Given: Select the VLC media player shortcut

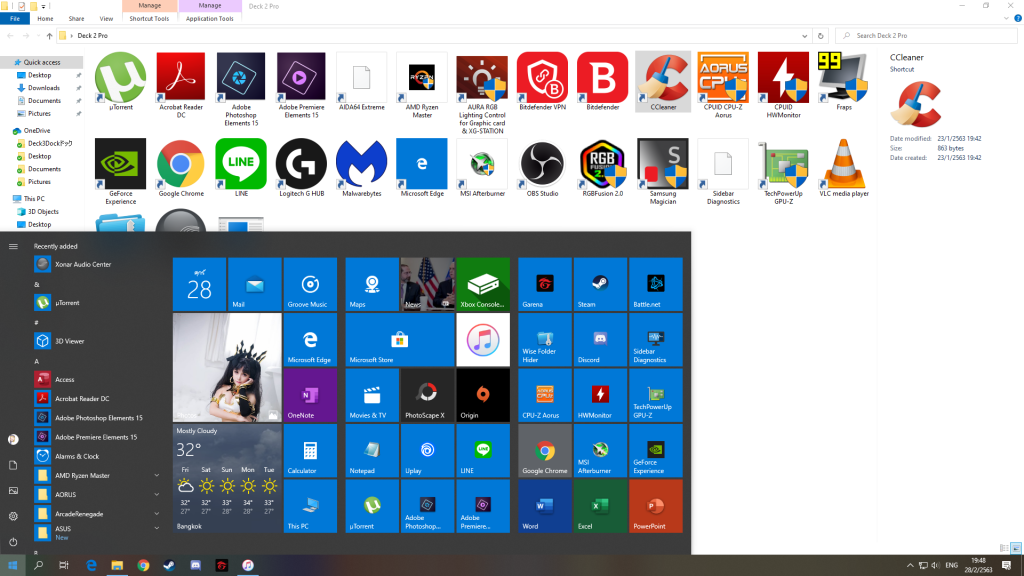Looking at the screenshot, I should 844,168.
